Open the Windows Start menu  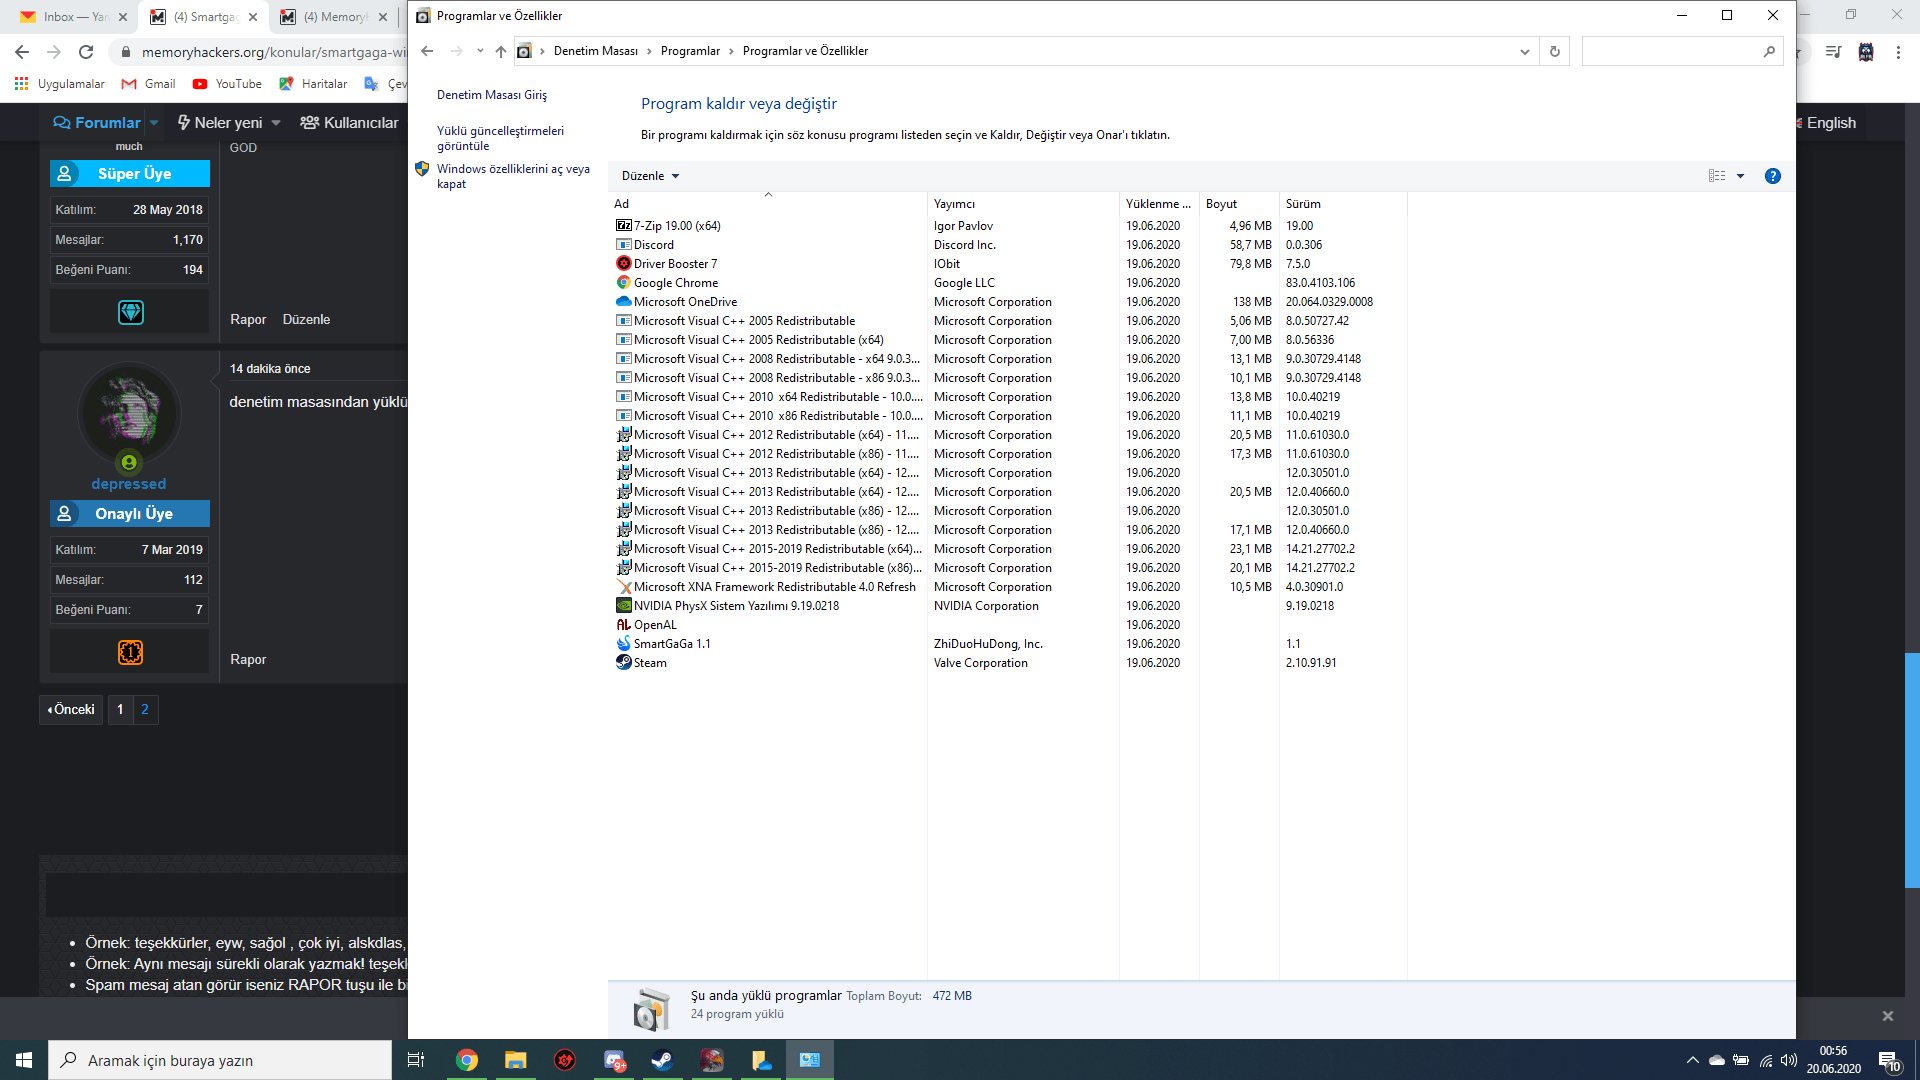(24, 1060)
